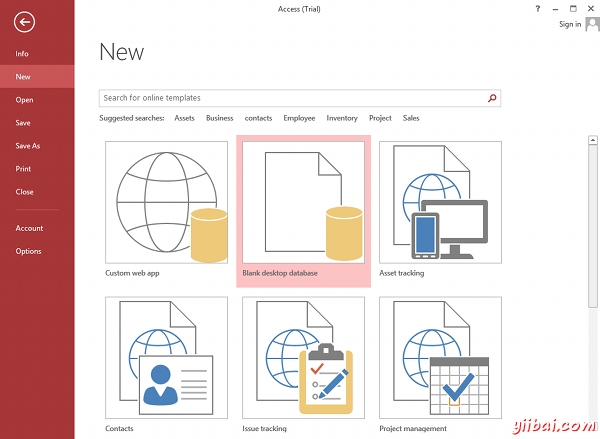Search suggested term Employee
This screenshot has height=439, width=600.
tap(299, 118)
